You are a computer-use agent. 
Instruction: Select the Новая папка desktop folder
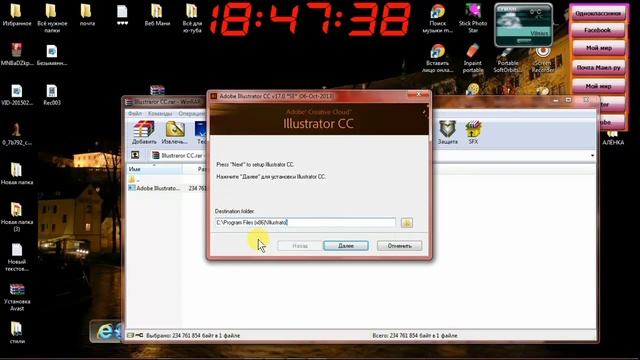(x=17, y=173)
